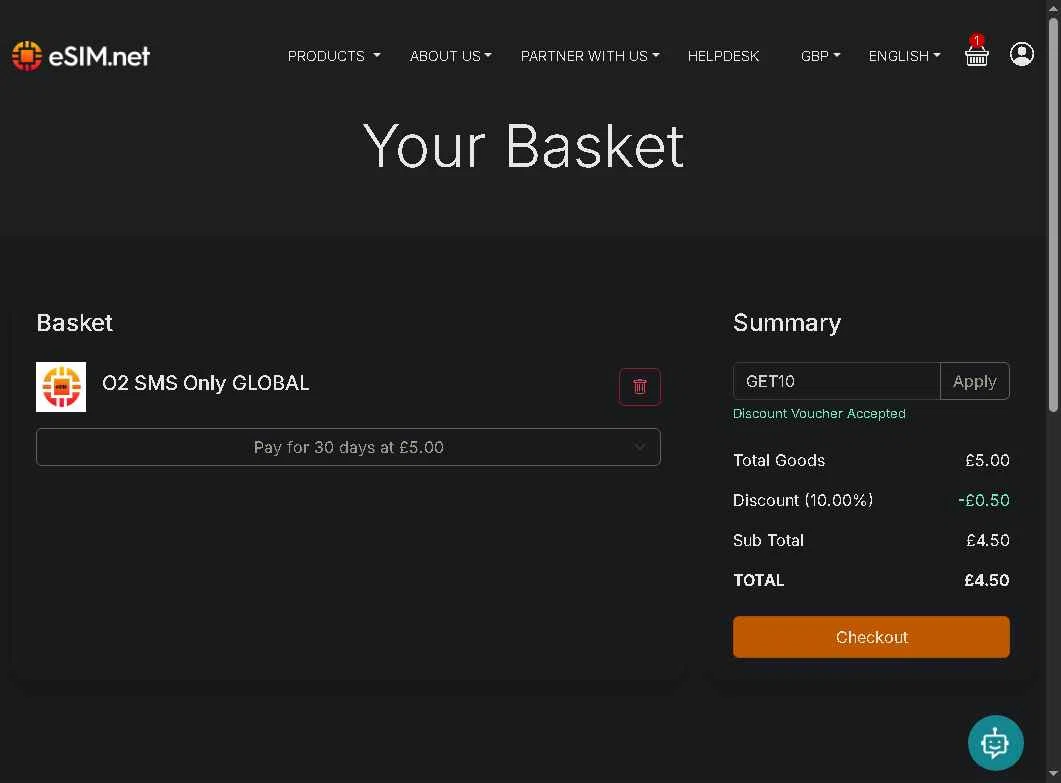The height and width of the screenshot is (783, 1061).
Task: Expand the PRODUCTS menu
Action: point(334,56)
